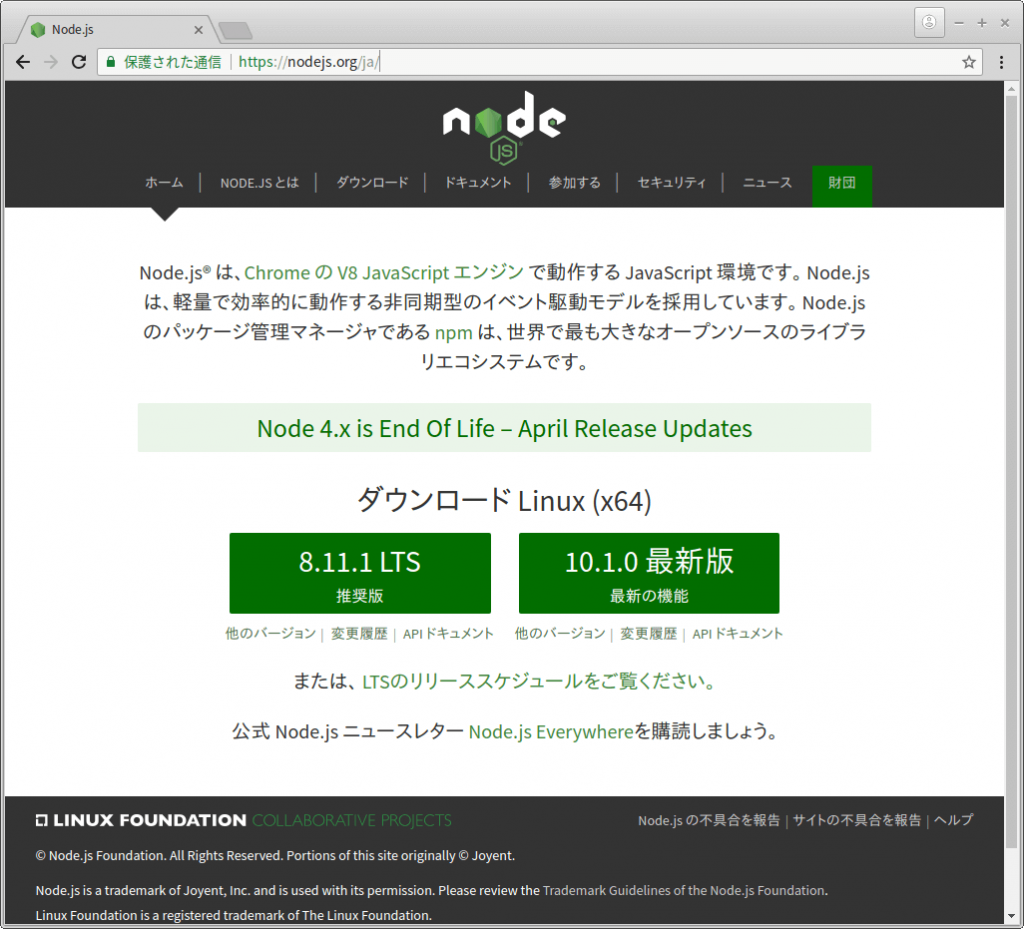The width and height of the screenshot is (1024, 929).
Task: Open API ドキュメント under 10.1.0 最新版
Action: [x=737, y=633]
